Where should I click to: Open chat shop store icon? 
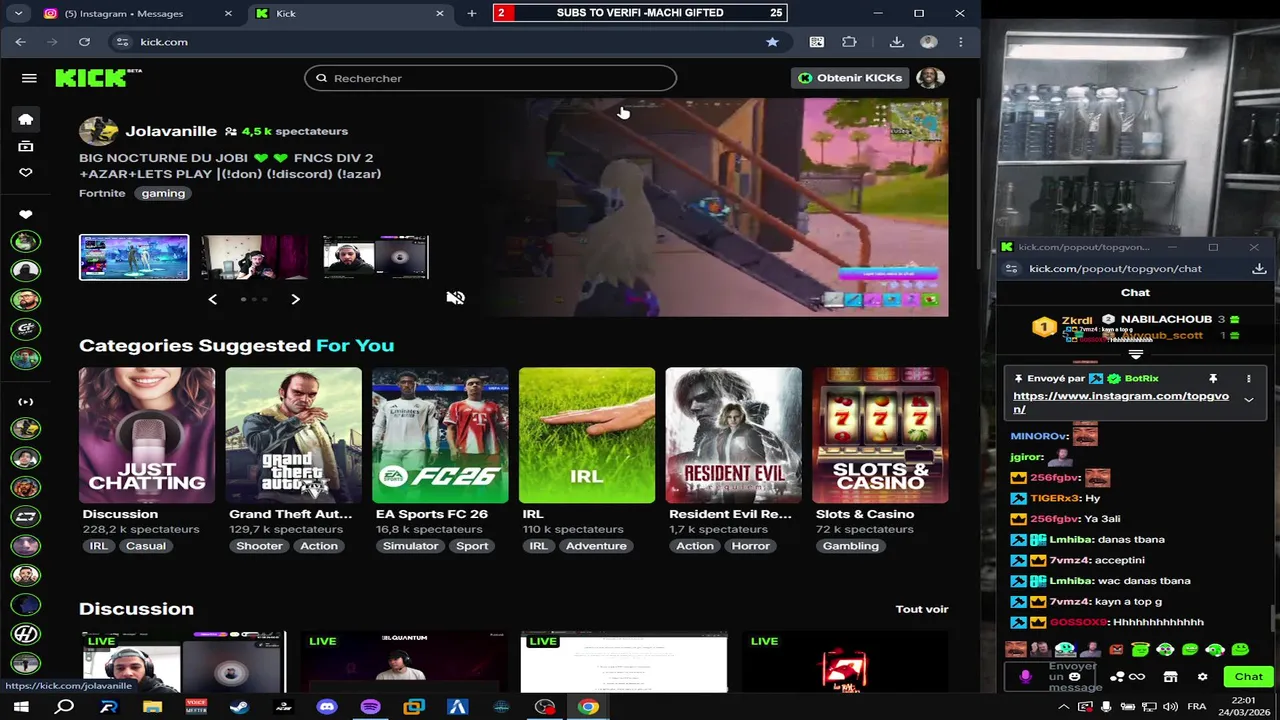[1170, 677]
